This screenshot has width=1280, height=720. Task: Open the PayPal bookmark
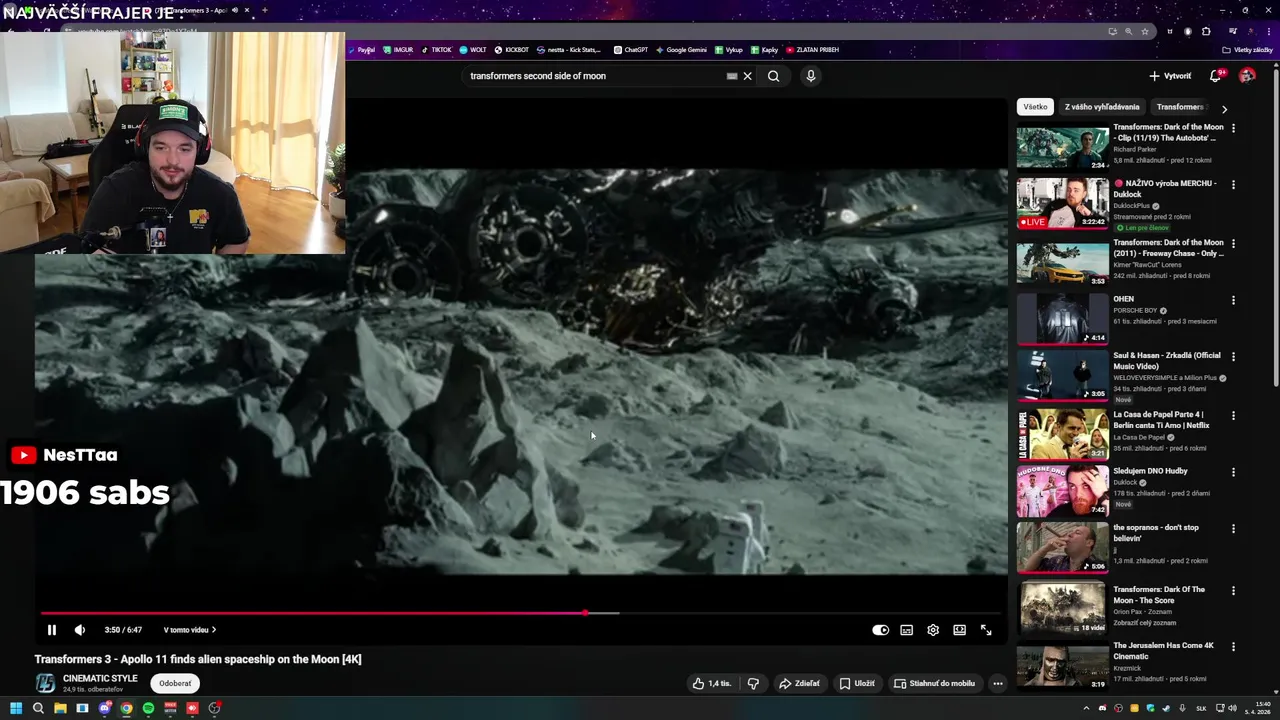pos(362,50)
